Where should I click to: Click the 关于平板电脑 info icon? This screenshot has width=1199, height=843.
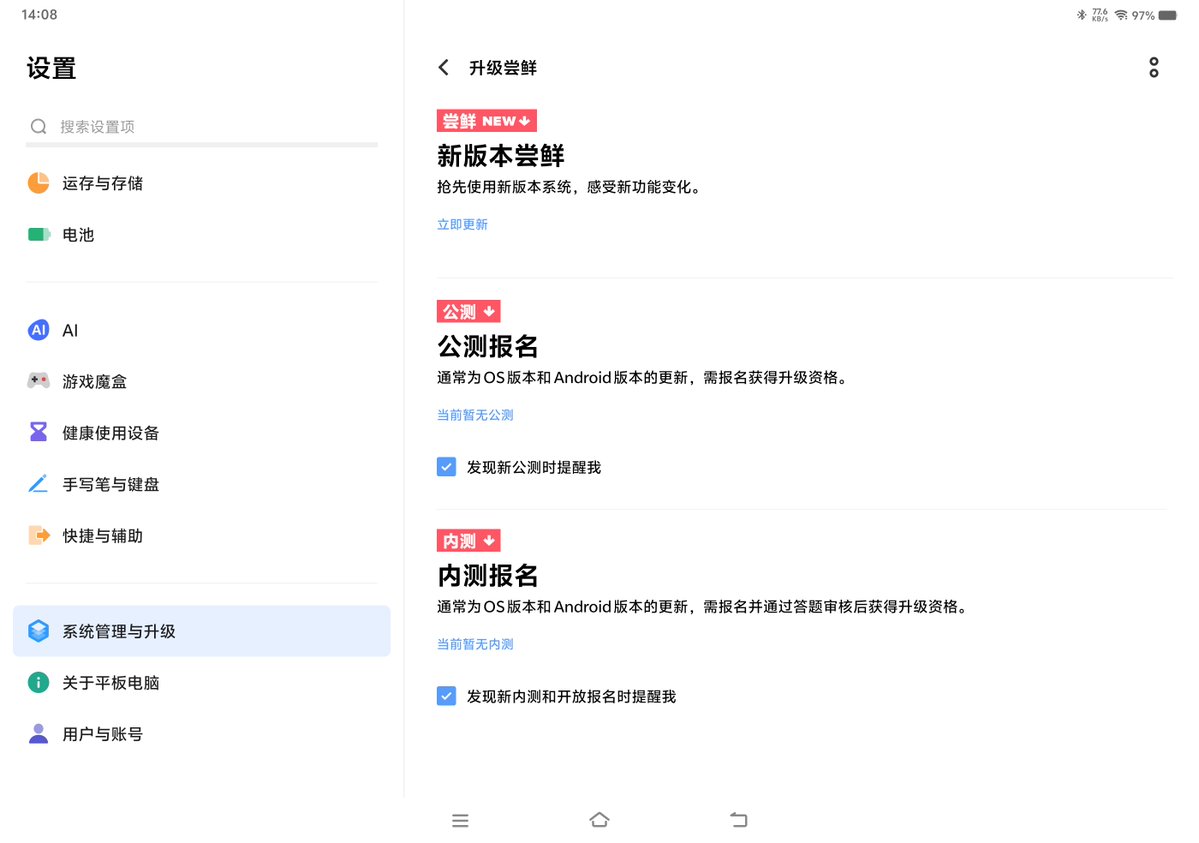38,682
